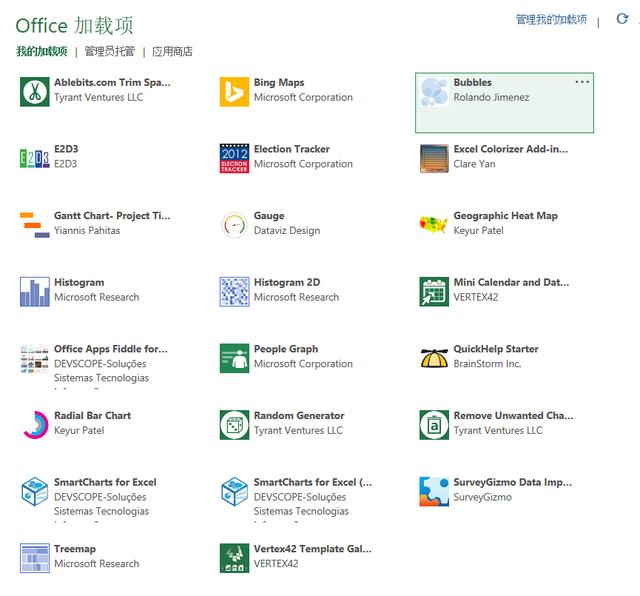Open the Office Apps Fiddle icon
The image size is (640, 596).
(35, 358)
